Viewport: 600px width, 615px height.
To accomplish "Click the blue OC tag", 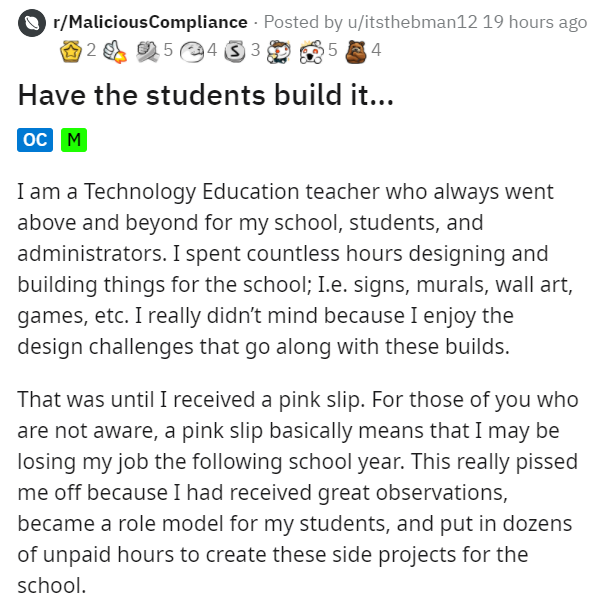I will click(x=35, y=140).
